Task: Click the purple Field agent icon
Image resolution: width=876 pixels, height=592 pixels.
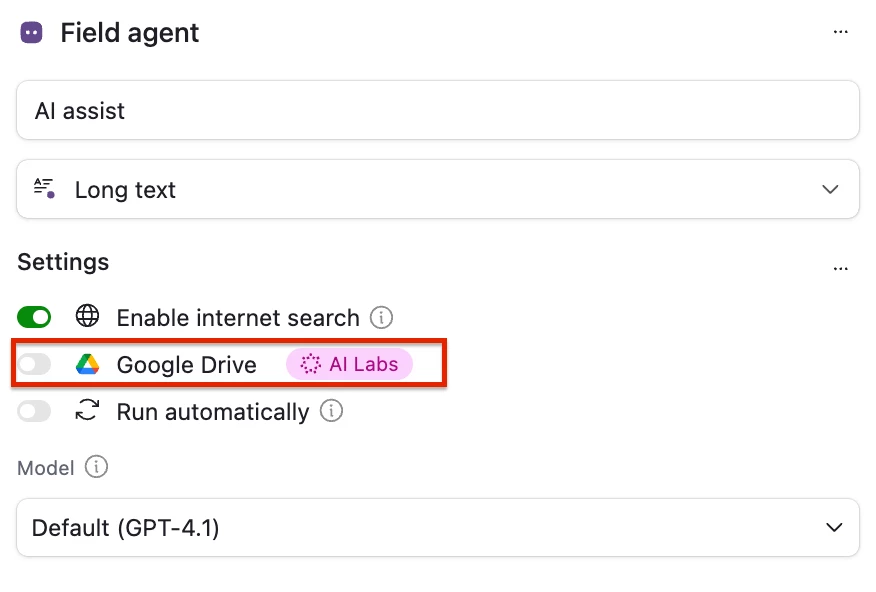Action: point(31,32)
